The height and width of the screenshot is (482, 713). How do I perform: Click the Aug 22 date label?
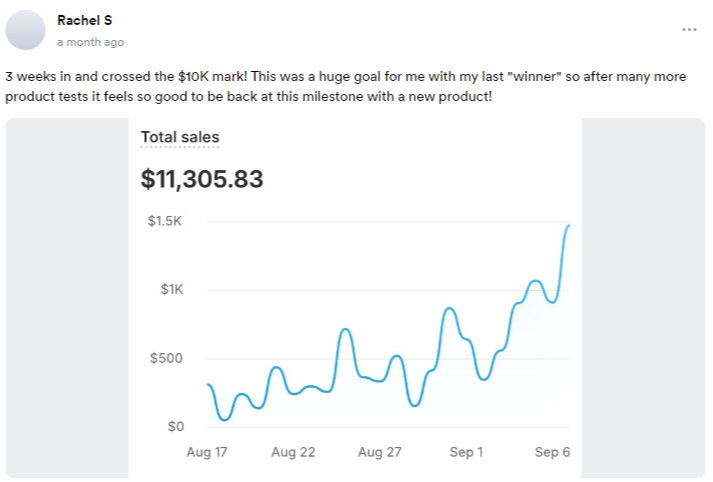tap(293, 452)
